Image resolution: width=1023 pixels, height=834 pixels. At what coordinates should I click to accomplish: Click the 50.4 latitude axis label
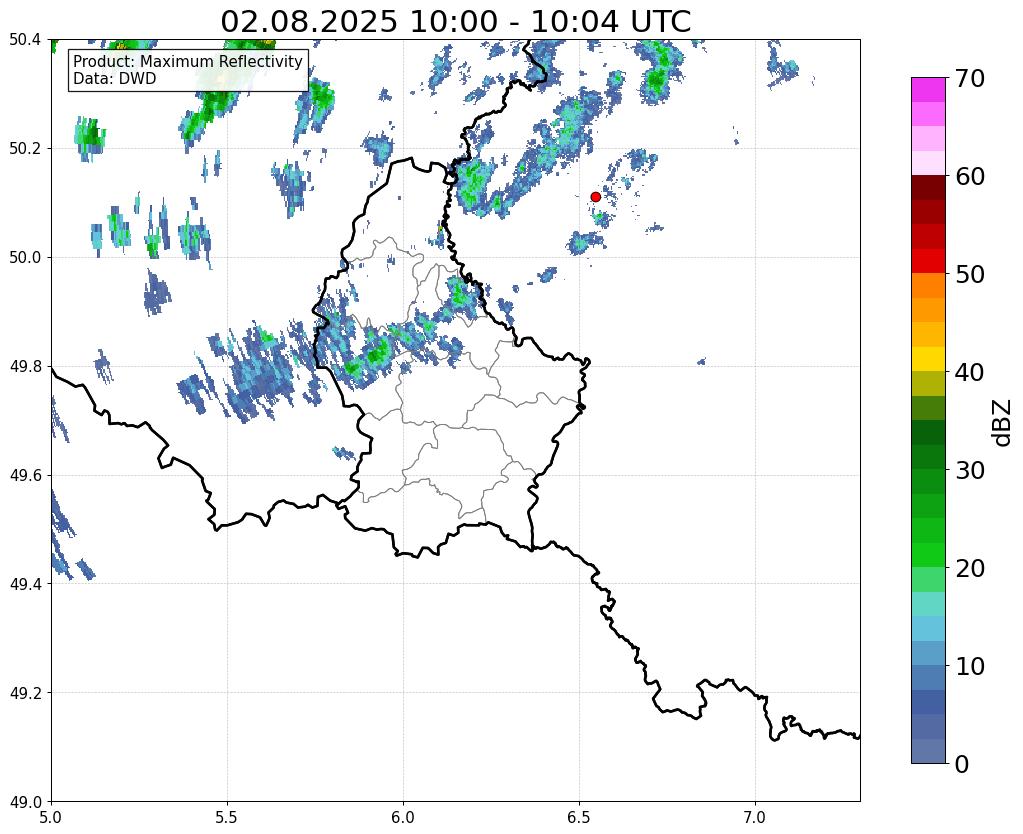(25, 40)
